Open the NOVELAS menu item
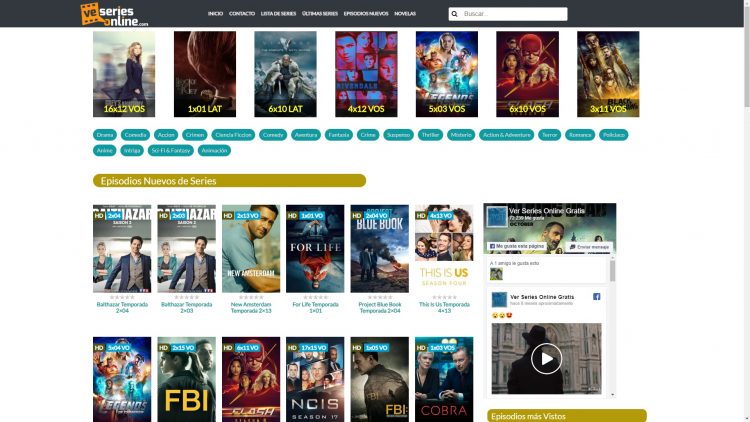Viewport: 750px width, 422px height. click(x=405, y=14)
